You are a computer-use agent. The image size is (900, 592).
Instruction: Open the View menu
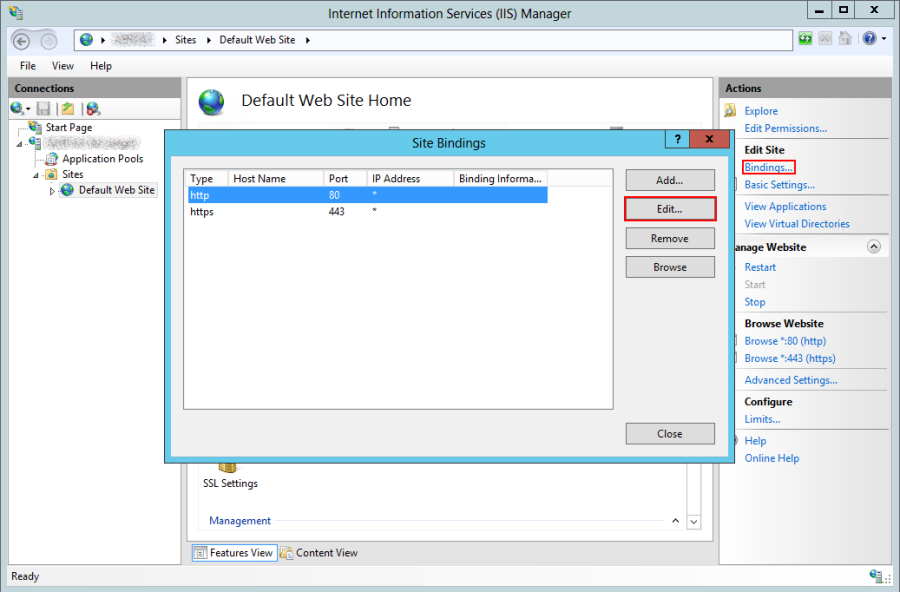(x=63, y=65)
